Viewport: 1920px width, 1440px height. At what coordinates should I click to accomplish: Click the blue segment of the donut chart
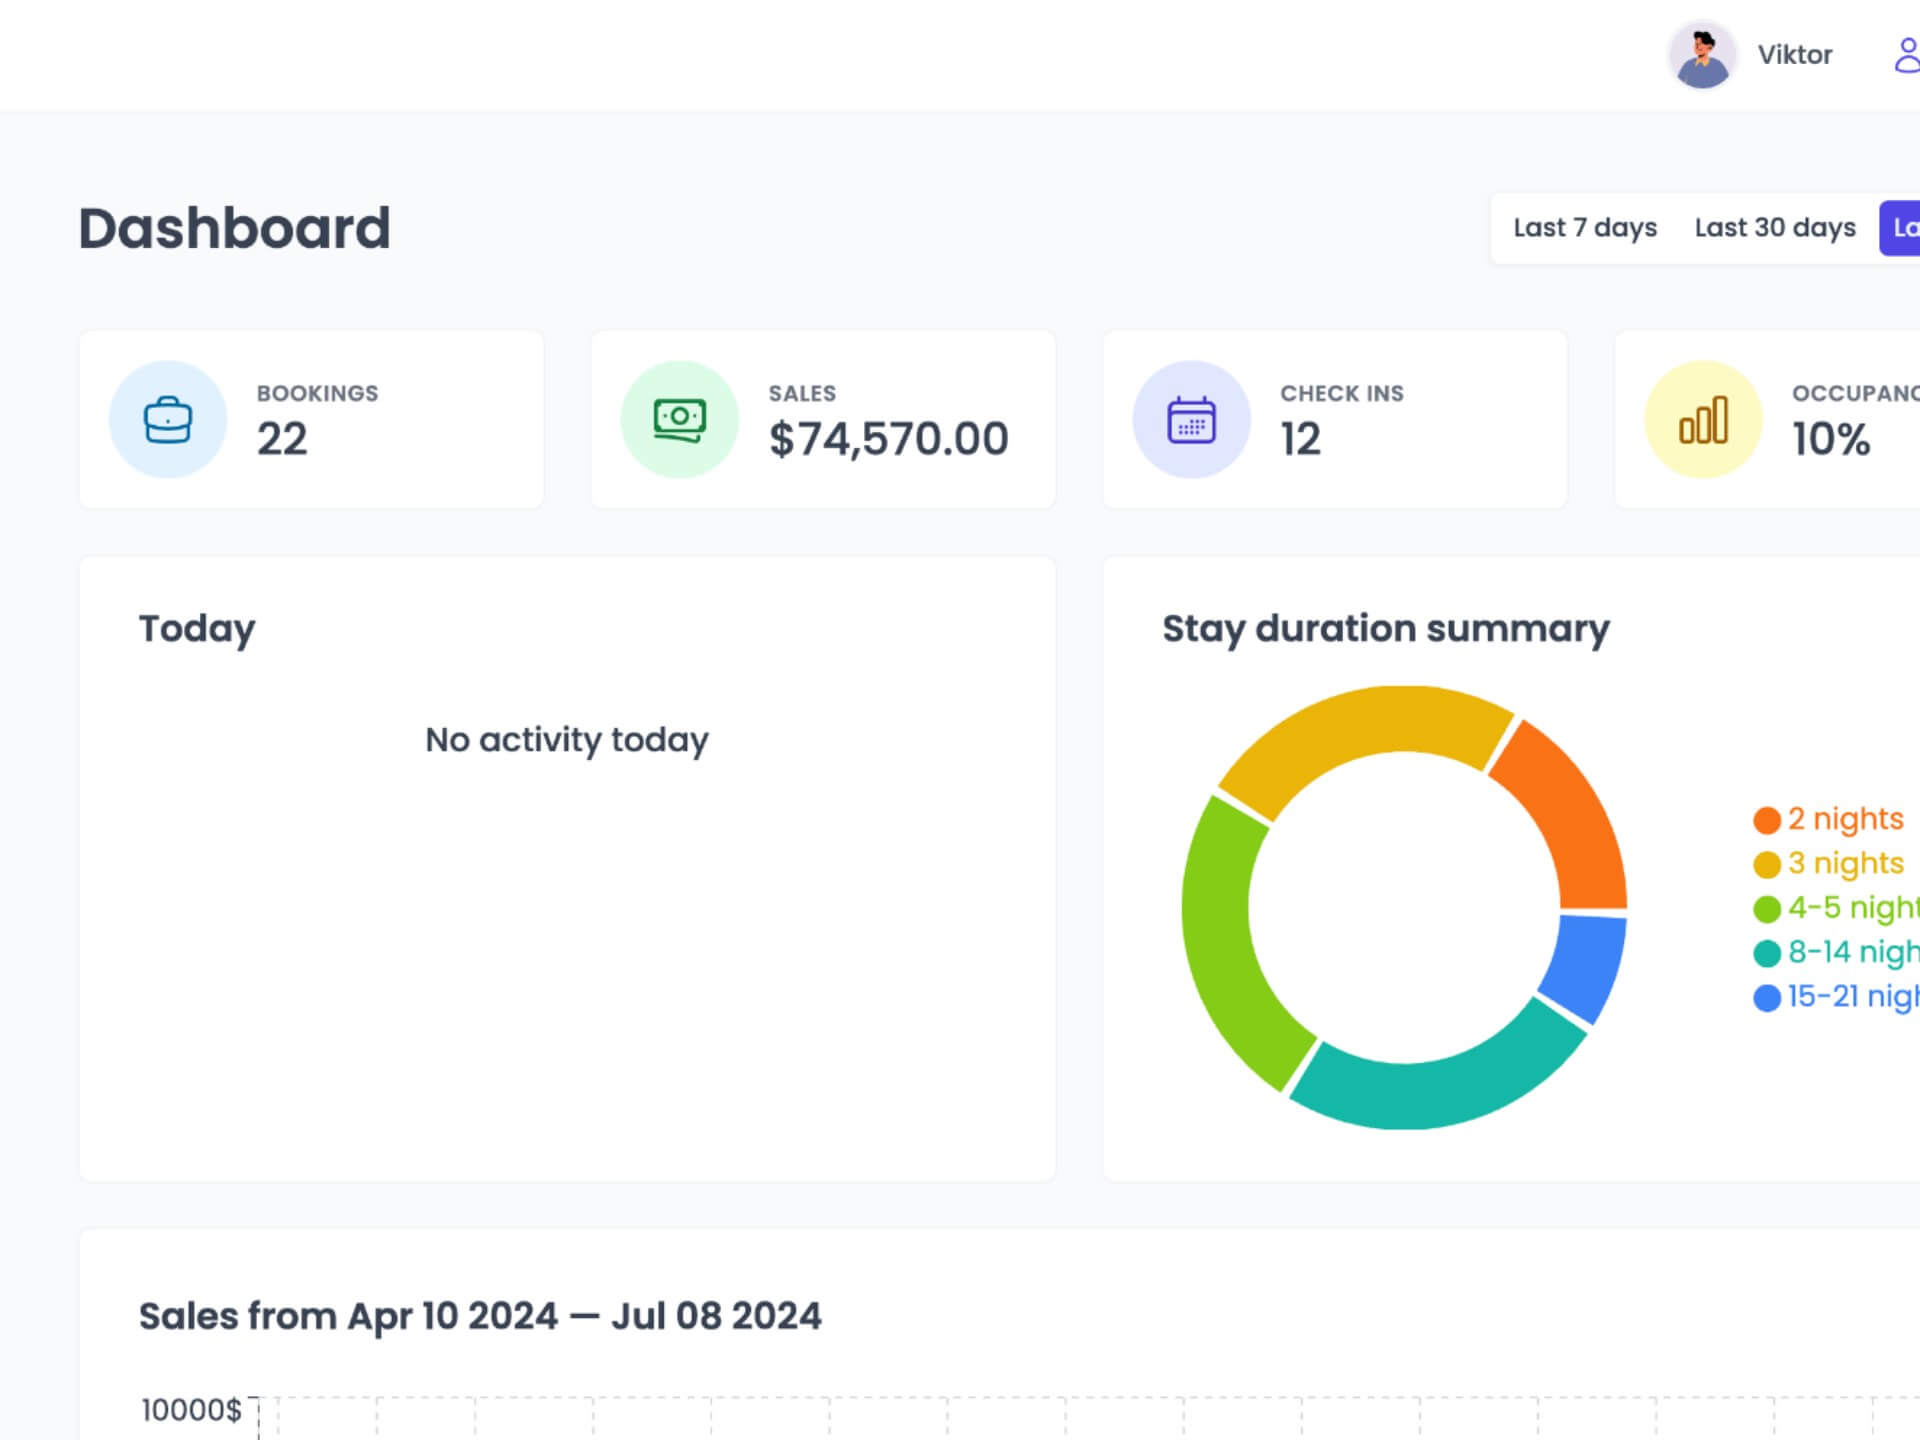point(1588,968)
